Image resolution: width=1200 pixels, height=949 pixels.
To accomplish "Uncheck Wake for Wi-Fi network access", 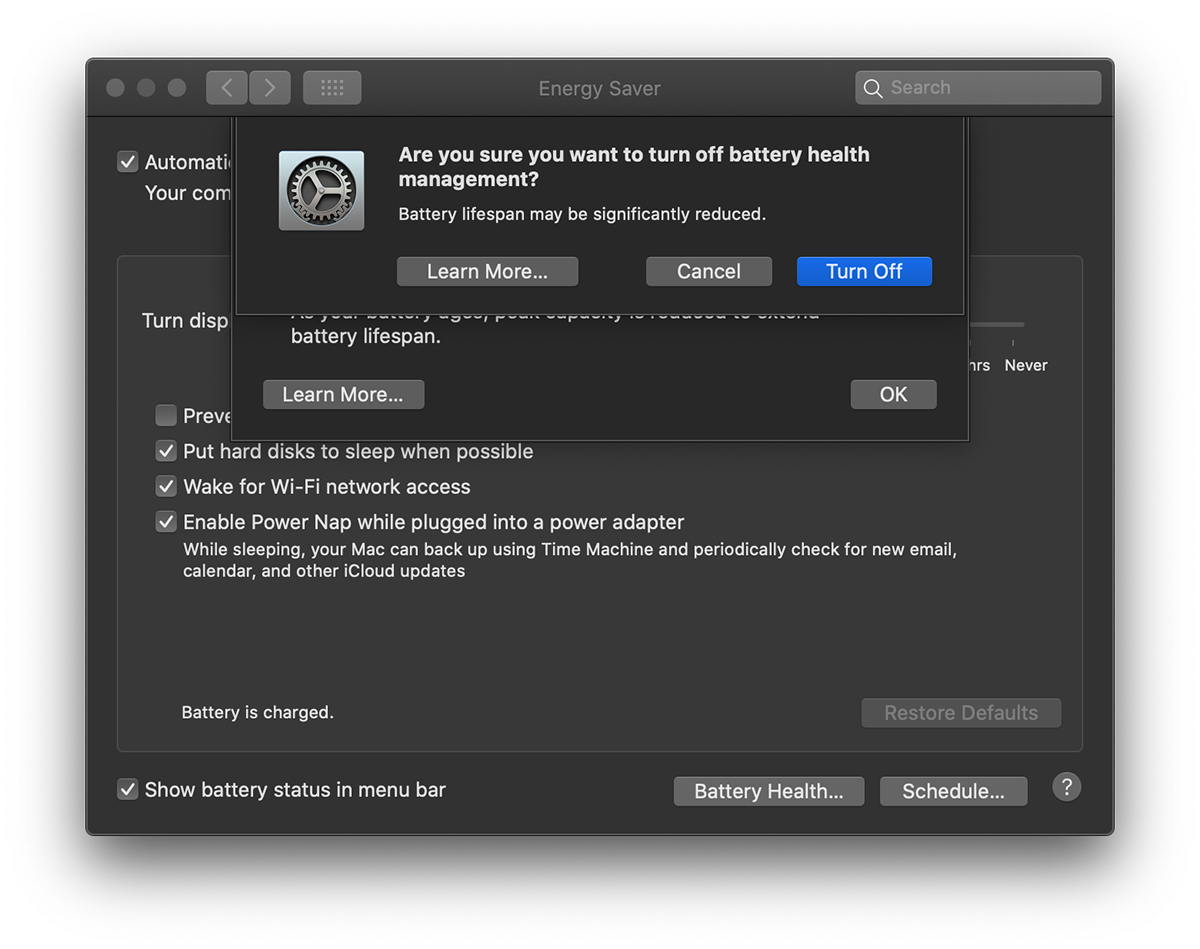I will click(x=166, y=487).
